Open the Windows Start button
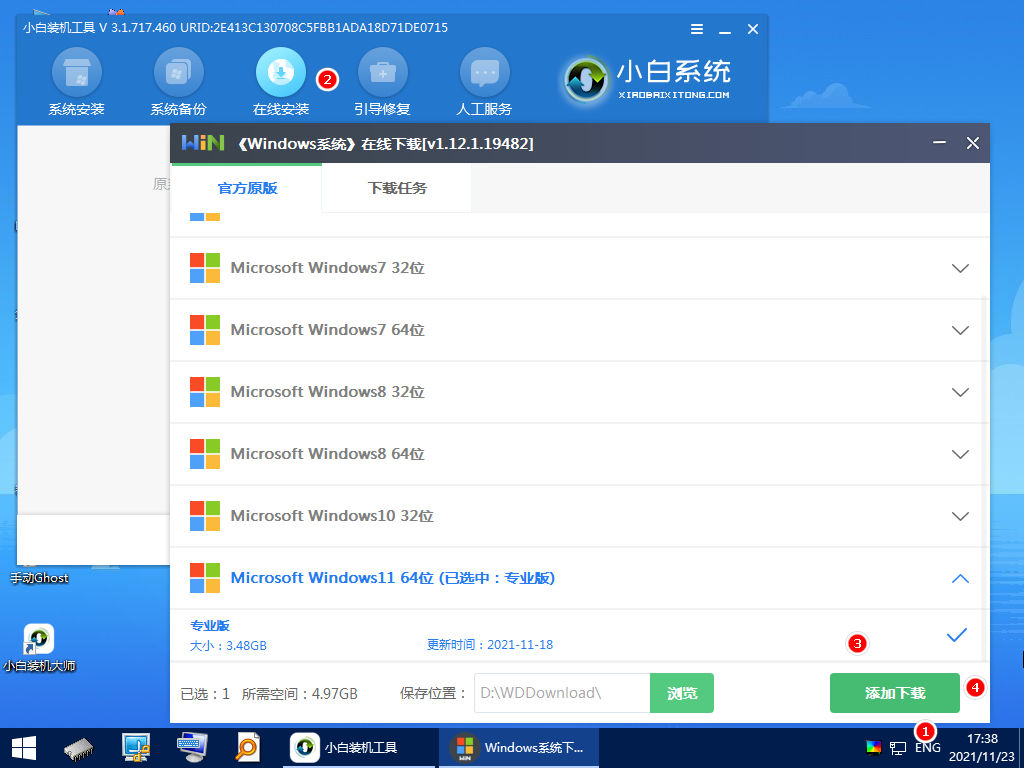The image size is (1024, 768). pyautogui.click(x=24, y=748)
